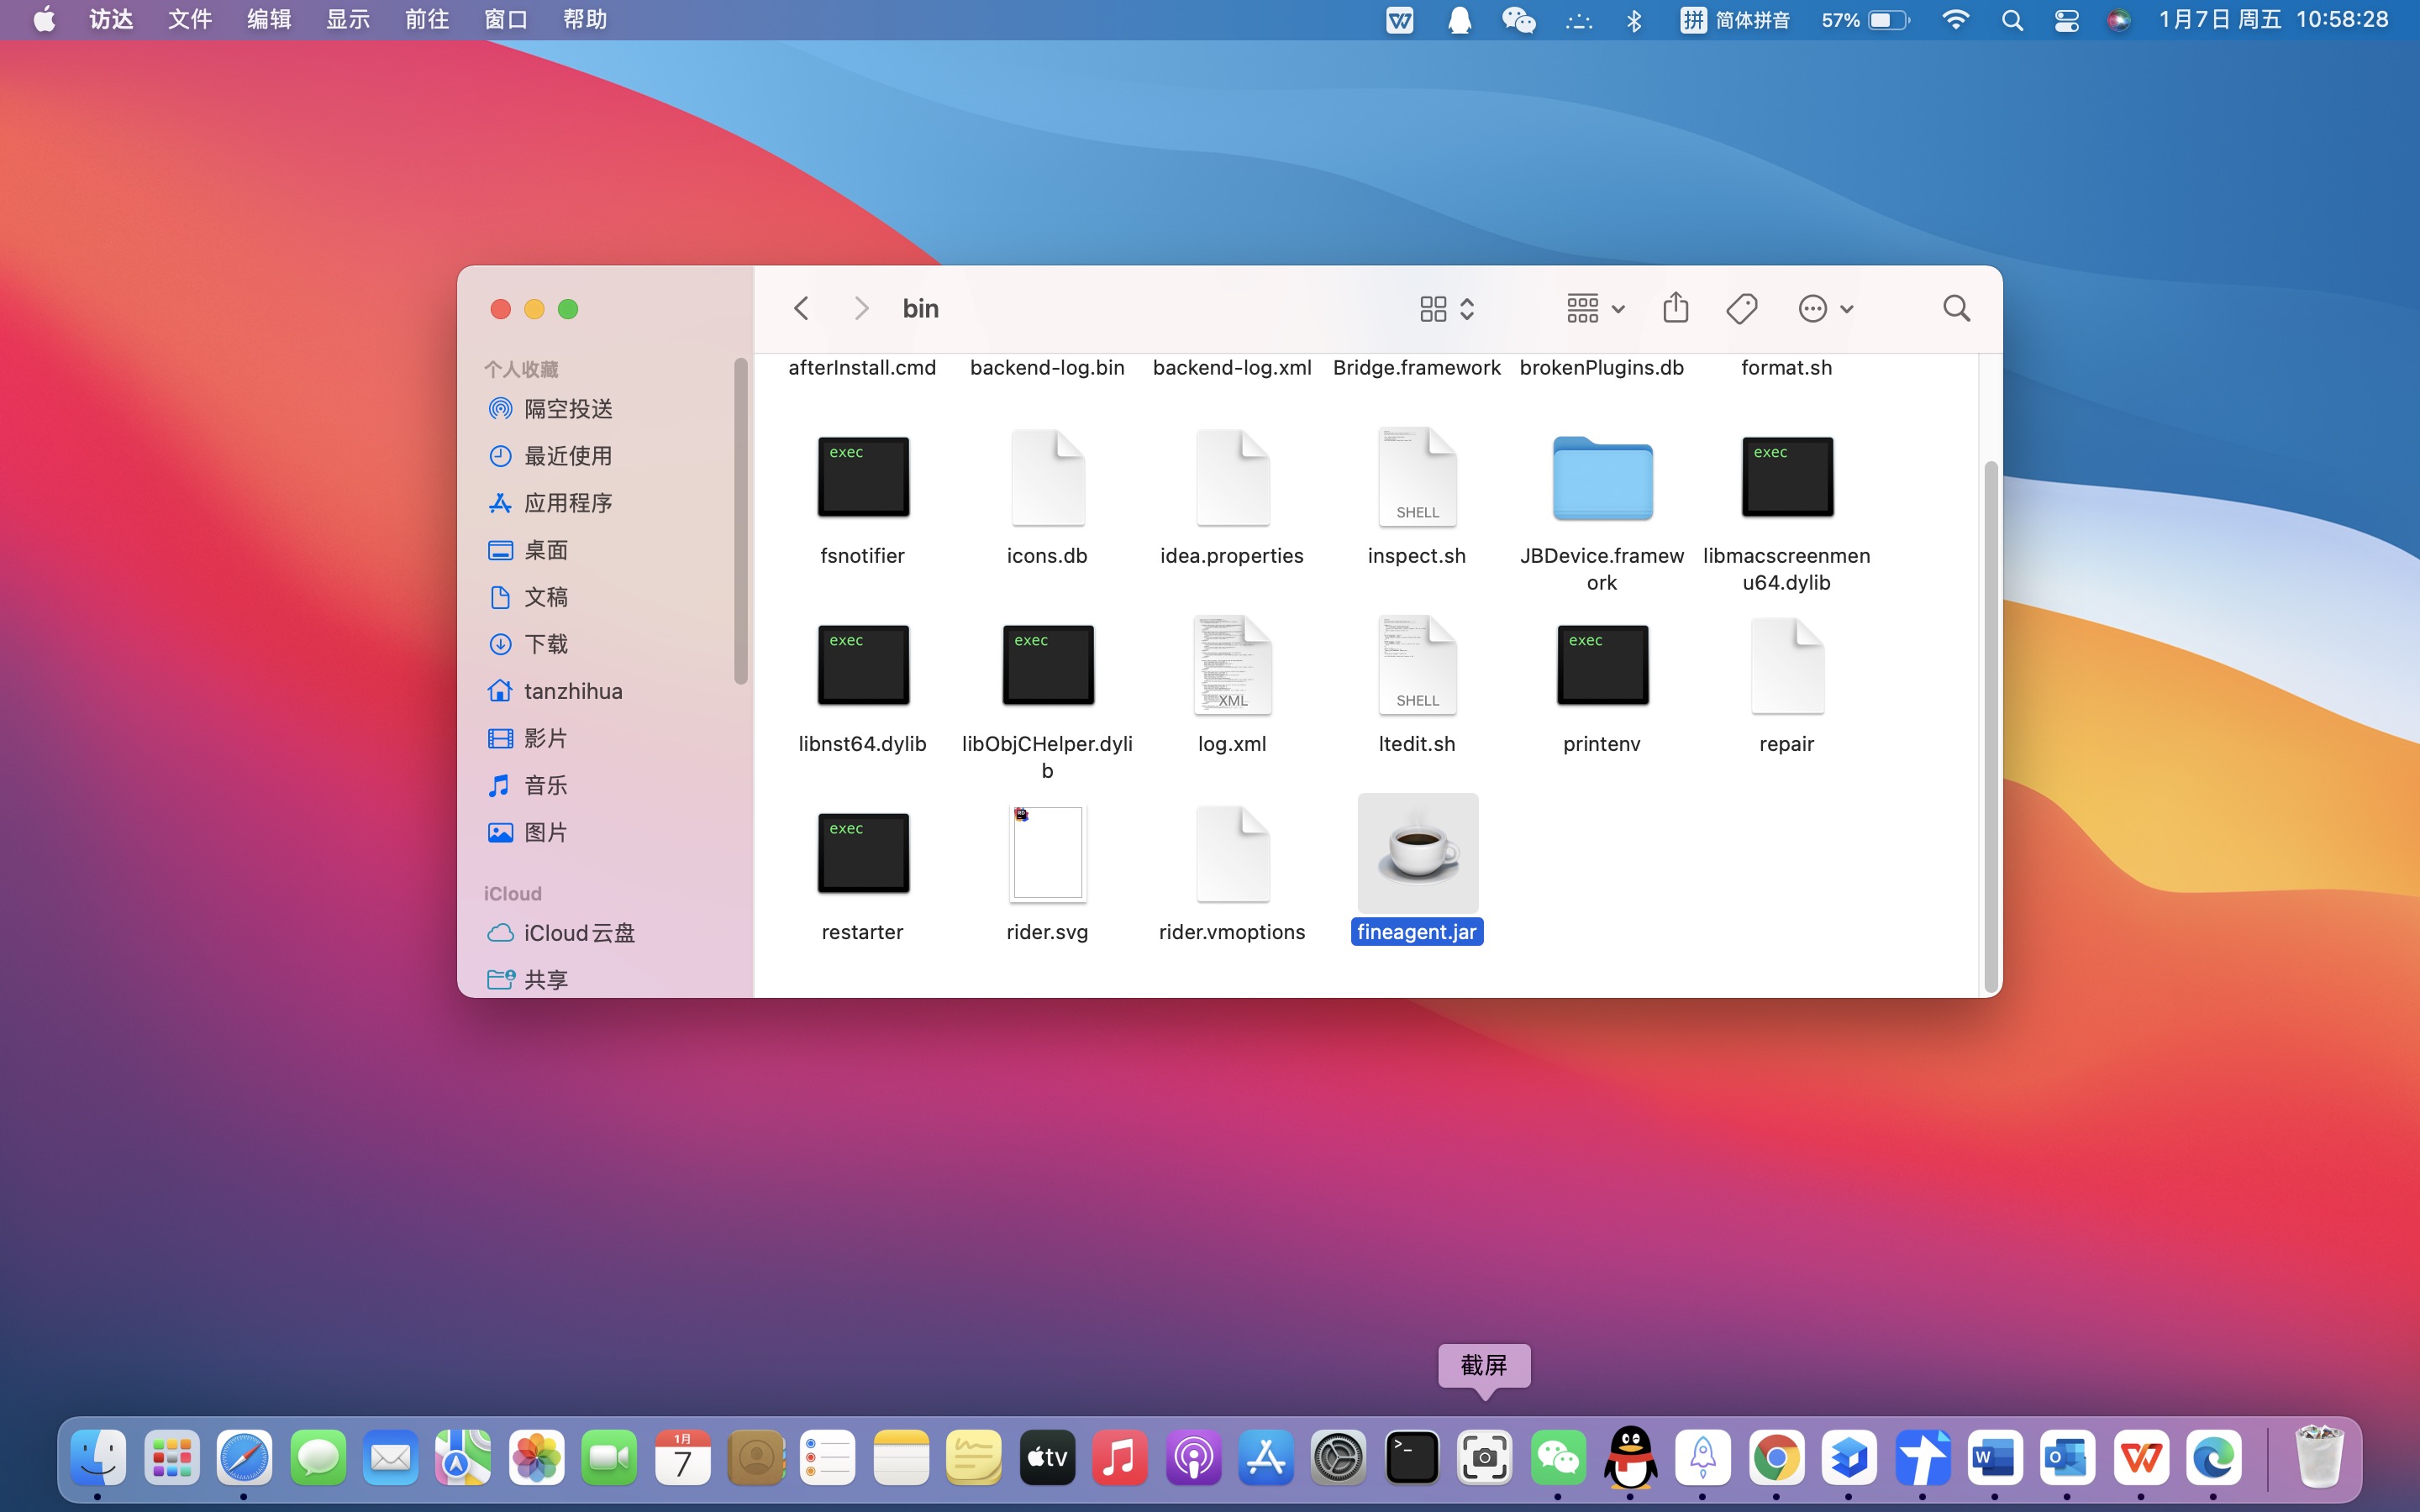
Task: Open the icon view switcher dropdown
Action: [x=1446, y=308]
